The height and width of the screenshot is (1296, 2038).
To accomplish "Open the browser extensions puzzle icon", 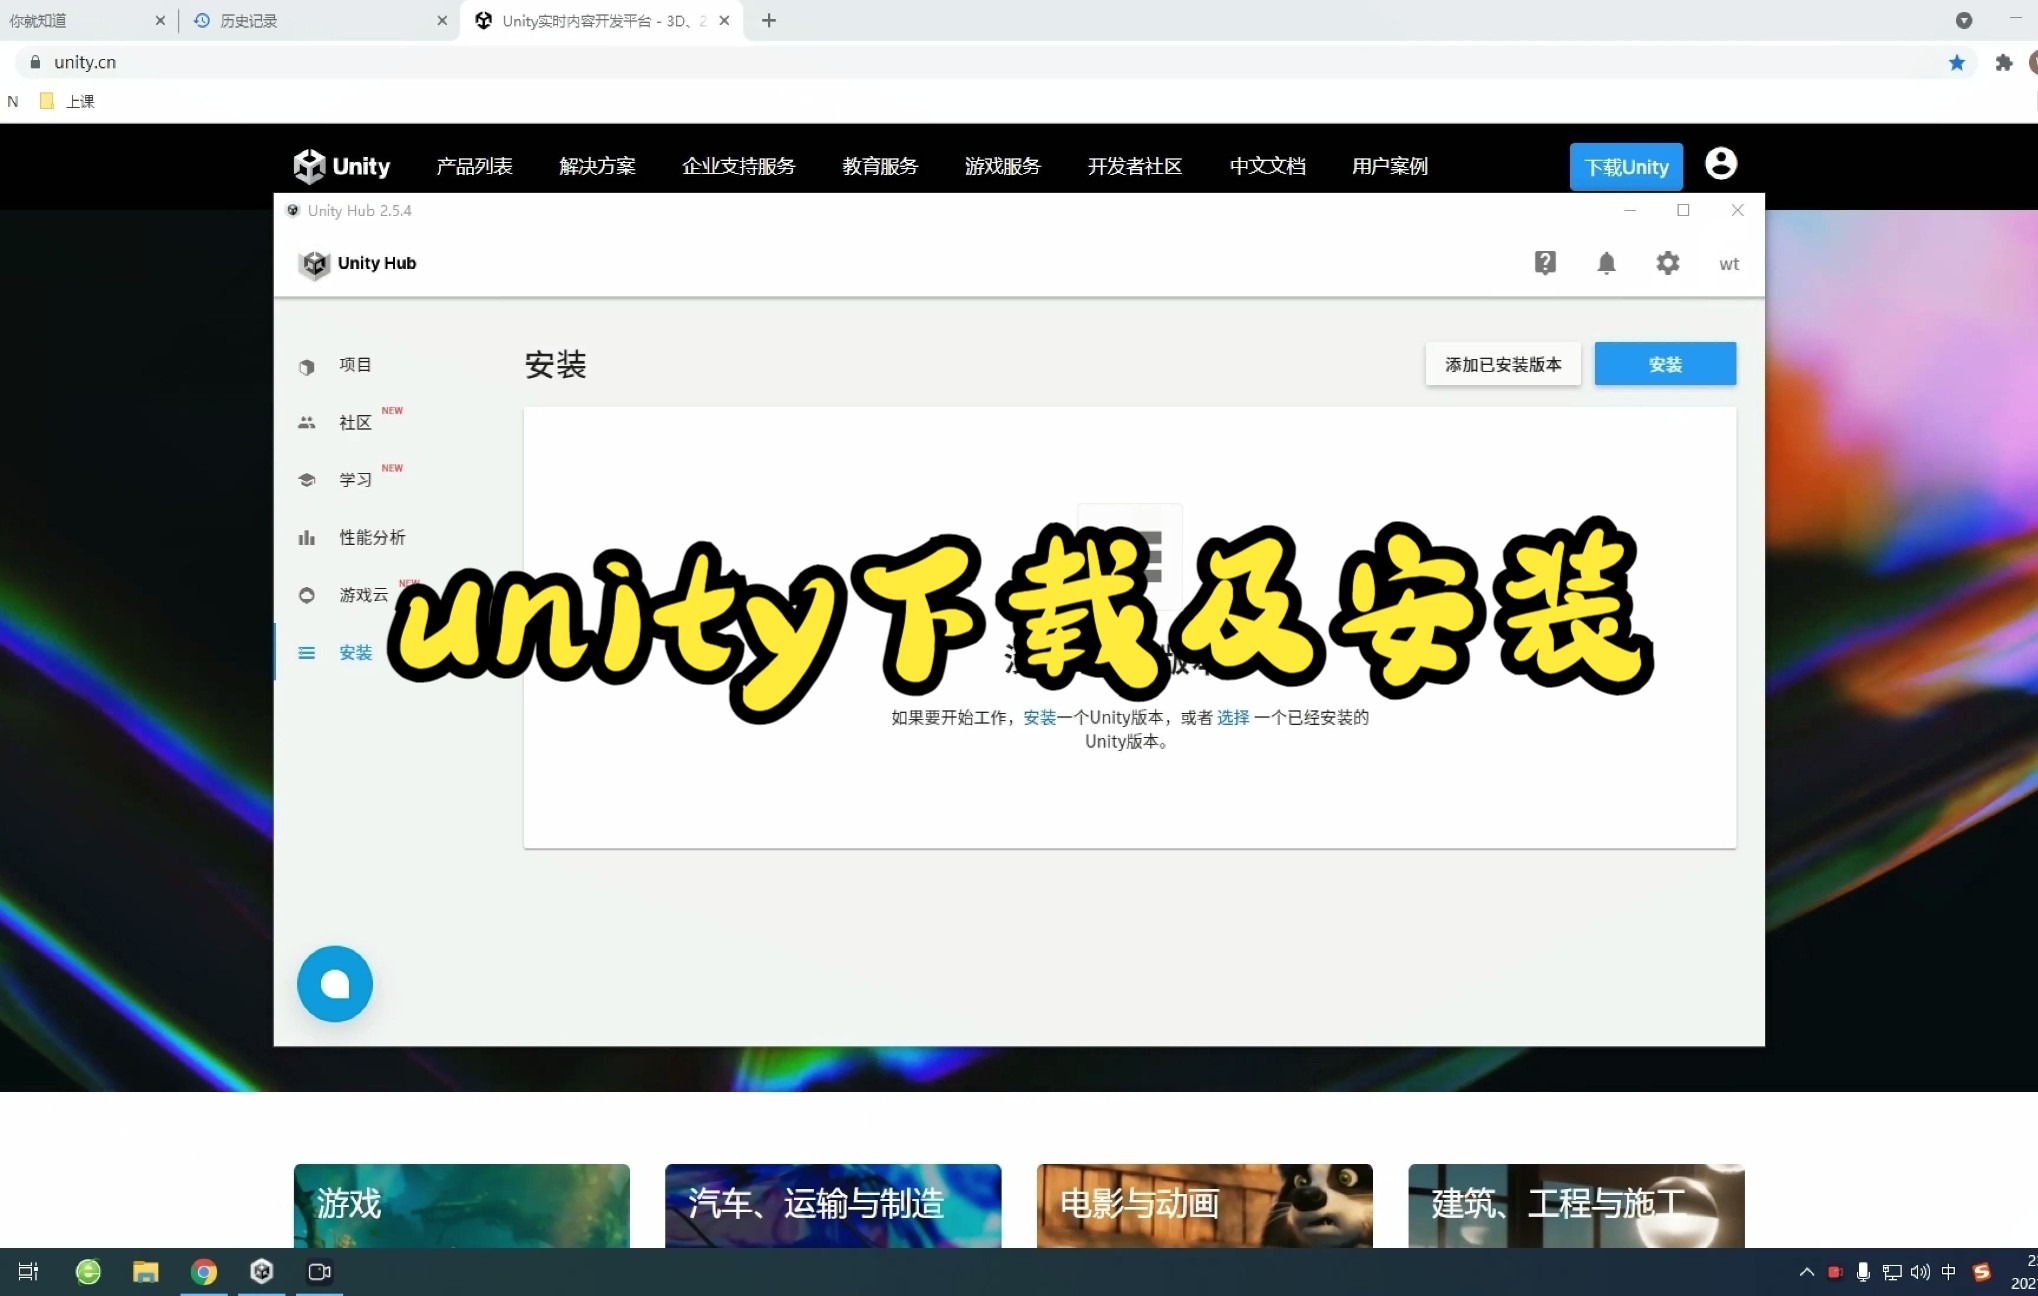I will coord(2003,62).
